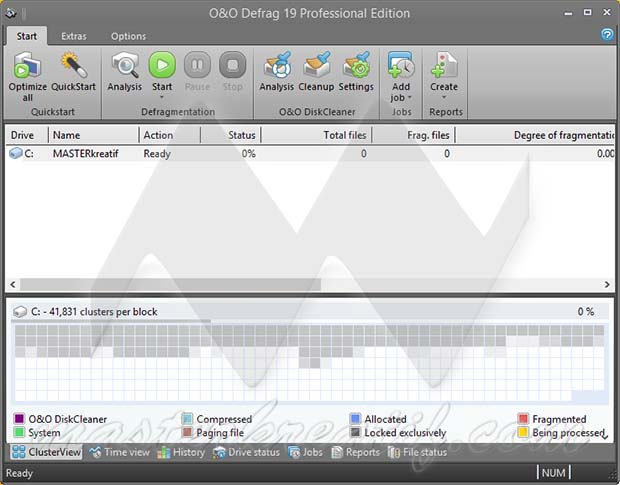Click the horizontal scrollbar right arrow
Viewport: 620px width, 485px height.
[607, 284]
